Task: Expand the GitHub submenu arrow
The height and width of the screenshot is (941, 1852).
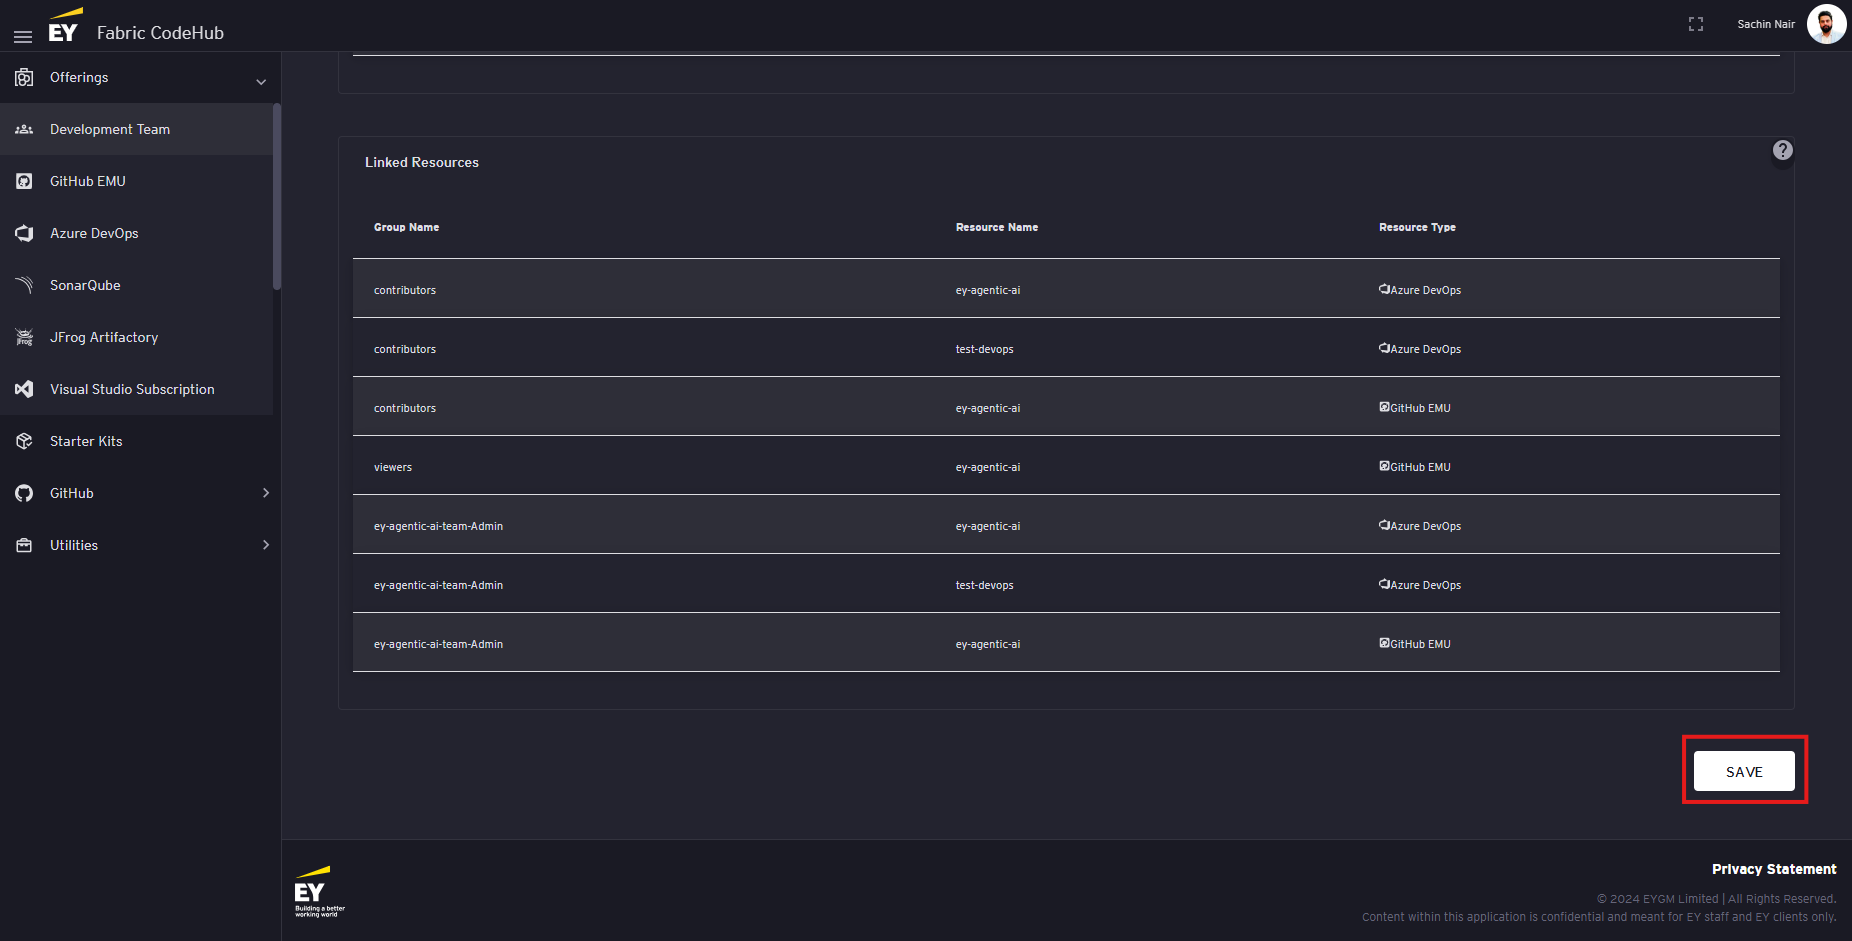Action: point(265,493)
